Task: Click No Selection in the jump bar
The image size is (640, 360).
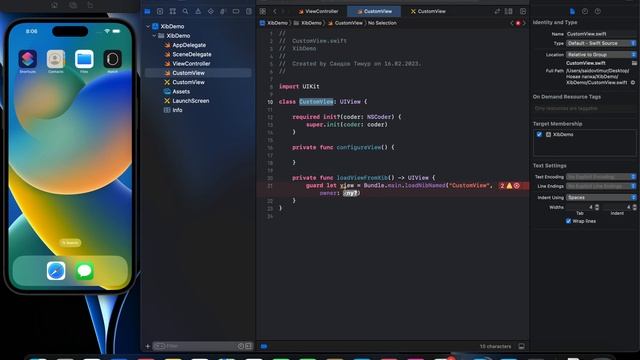Action: click(382, 23)
